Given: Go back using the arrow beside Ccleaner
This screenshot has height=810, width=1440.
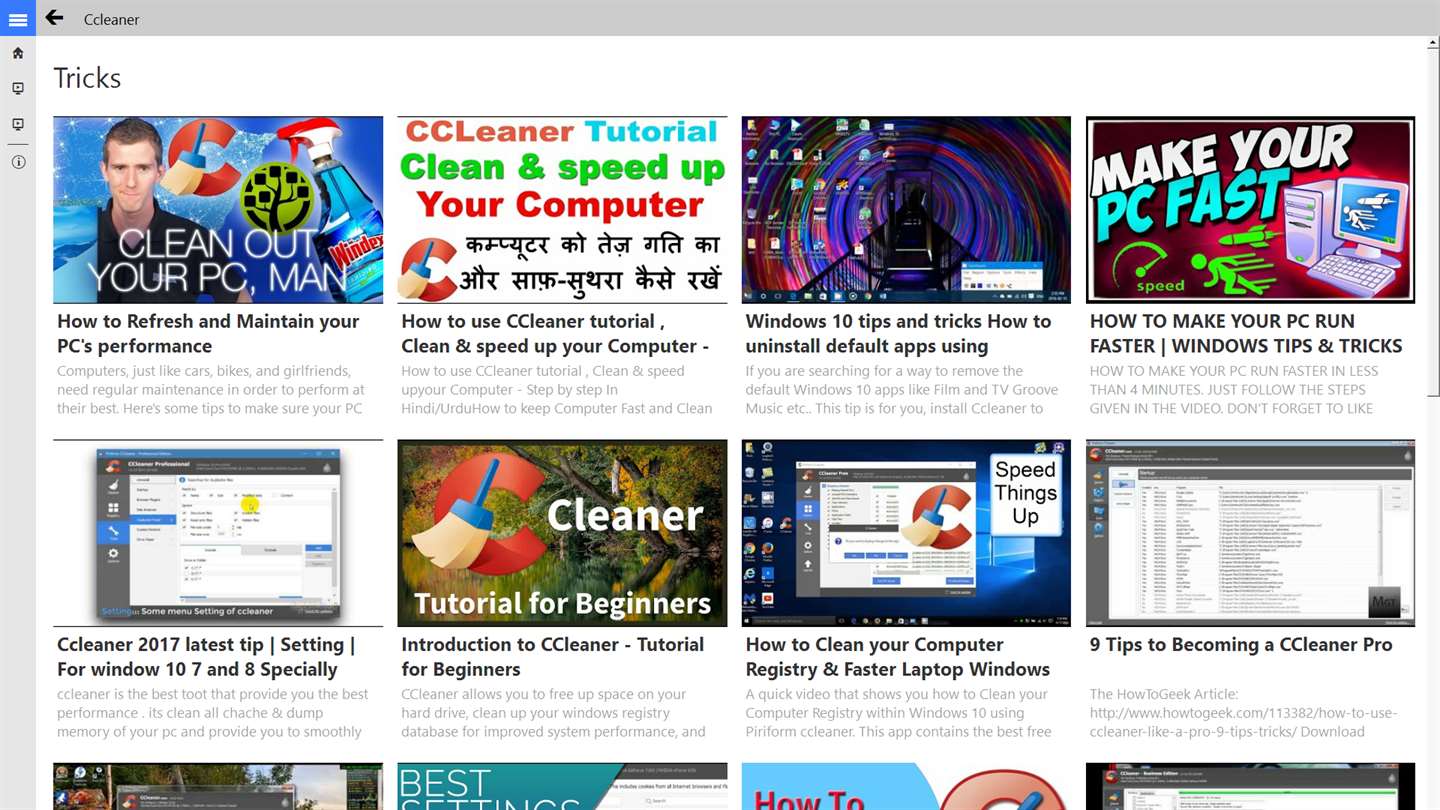Looking at the screenshot, I should point(54,18).
